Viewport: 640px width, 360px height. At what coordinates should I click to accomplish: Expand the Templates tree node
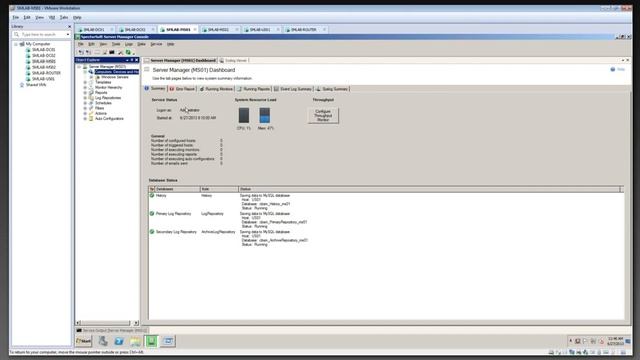click(x=85, y=82)
